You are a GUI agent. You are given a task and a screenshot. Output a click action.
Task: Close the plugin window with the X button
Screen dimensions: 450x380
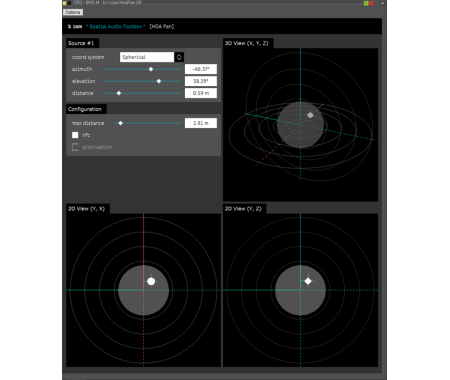(x=382, y=3)
